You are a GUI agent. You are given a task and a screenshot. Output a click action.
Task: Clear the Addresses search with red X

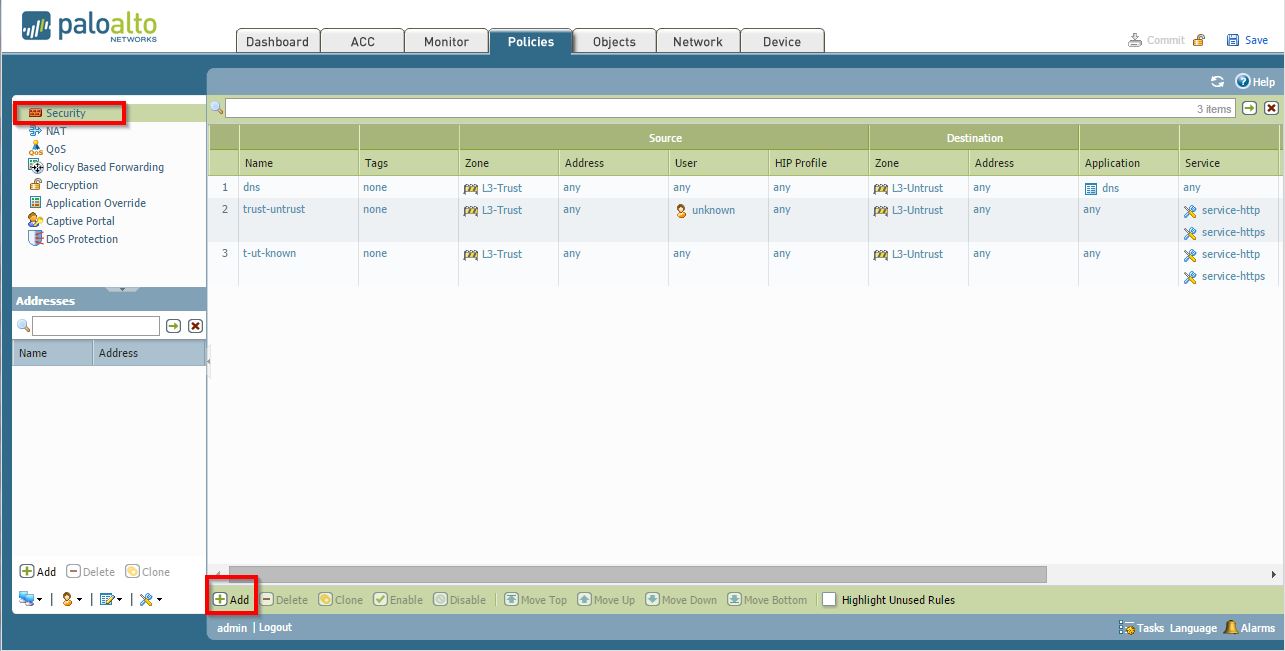tap(196, 326)
